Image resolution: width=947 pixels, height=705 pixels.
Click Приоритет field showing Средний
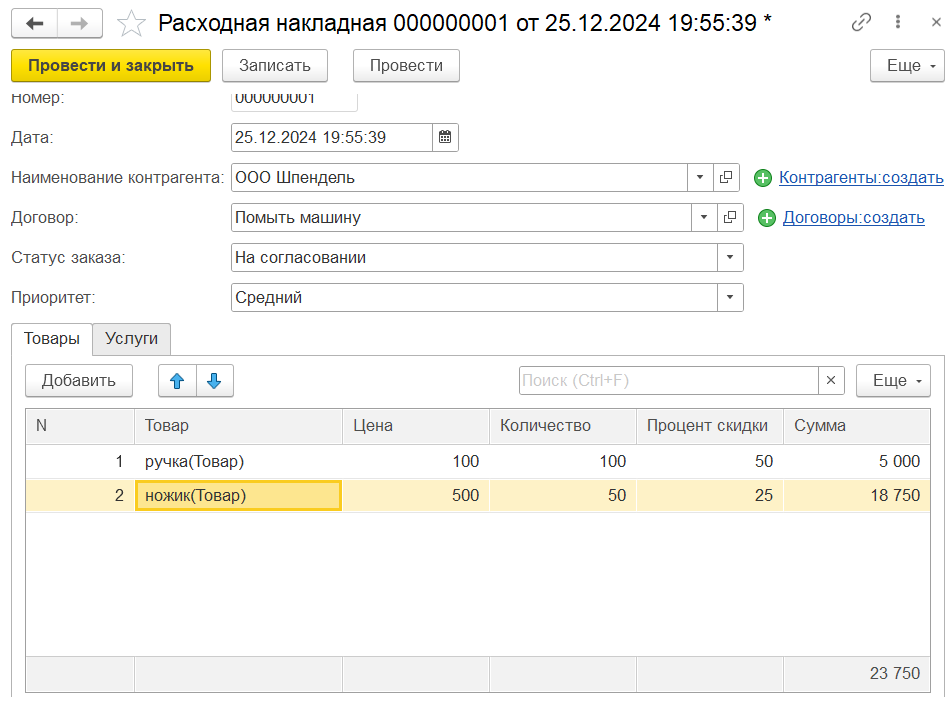474,297
